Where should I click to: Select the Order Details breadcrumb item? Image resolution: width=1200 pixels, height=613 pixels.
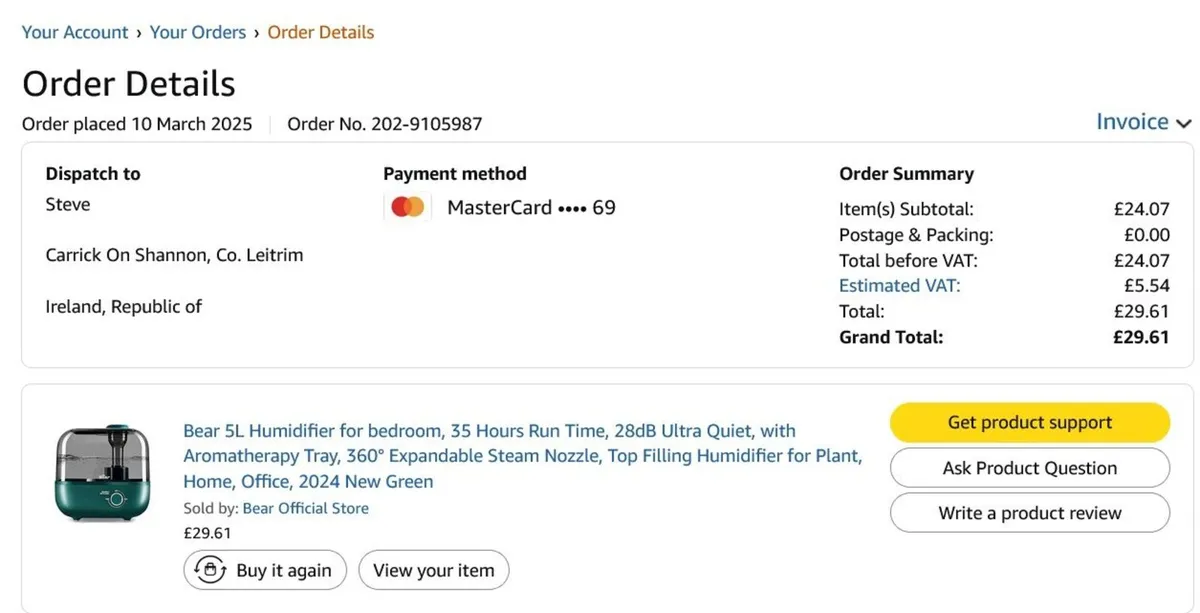pyautogui.click(x=320, y=32)
